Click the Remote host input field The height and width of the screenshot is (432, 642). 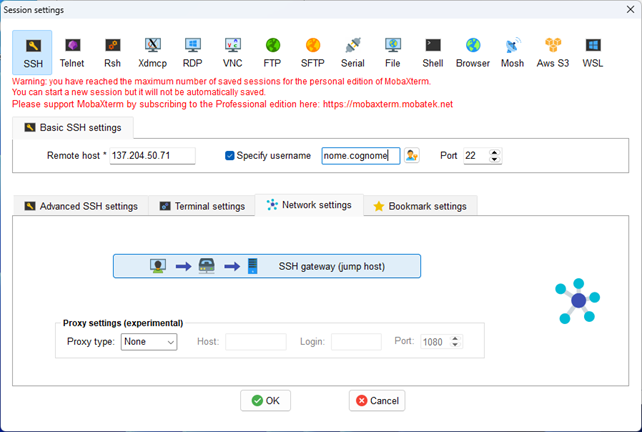pyautogui.click(x=152, y=156)
